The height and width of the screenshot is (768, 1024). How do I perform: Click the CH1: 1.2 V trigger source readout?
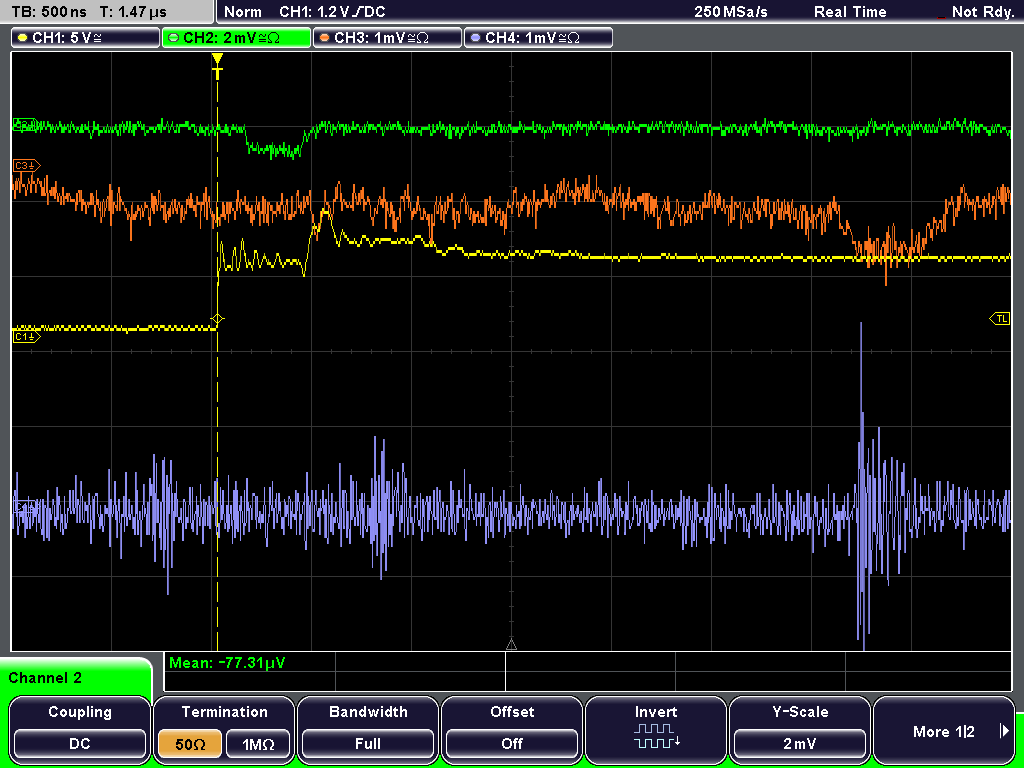332,12
